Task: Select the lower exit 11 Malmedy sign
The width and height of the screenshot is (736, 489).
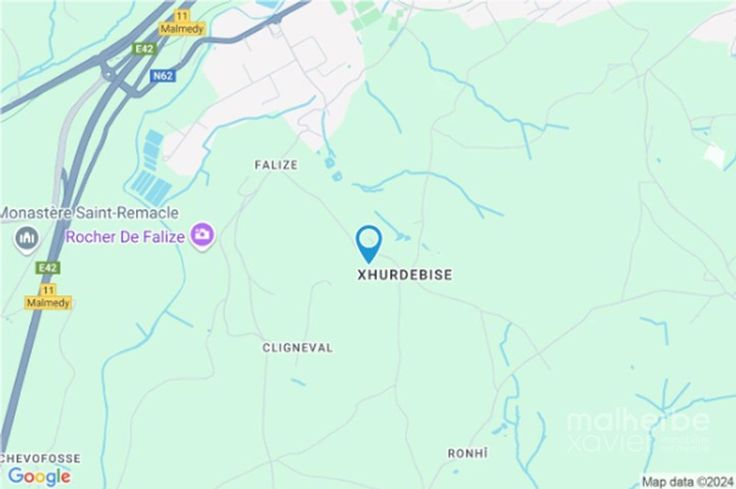Action: 48,297
